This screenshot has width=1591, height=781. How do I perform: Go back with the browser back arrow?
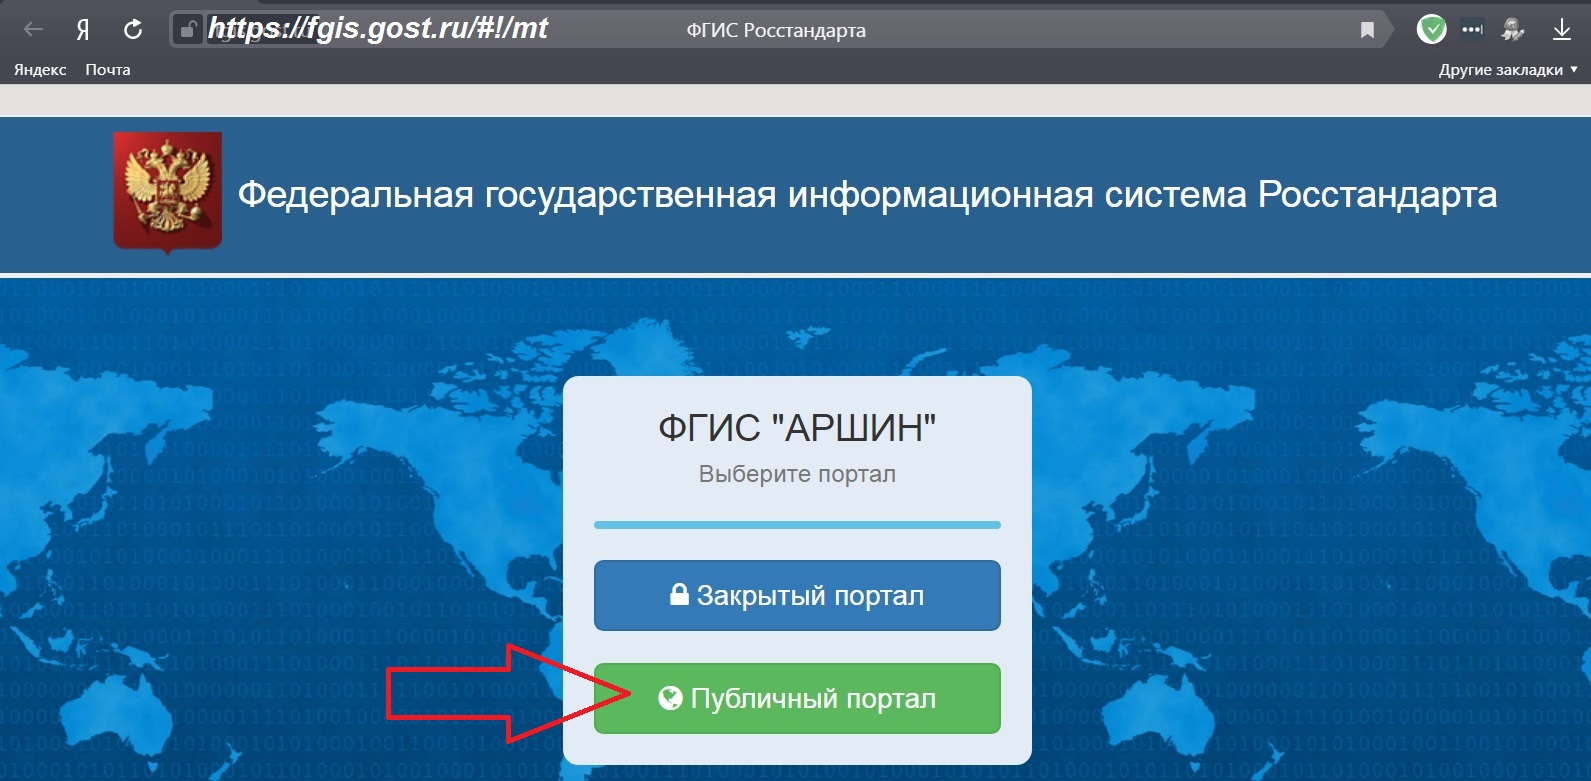click(x=33, y=29)
